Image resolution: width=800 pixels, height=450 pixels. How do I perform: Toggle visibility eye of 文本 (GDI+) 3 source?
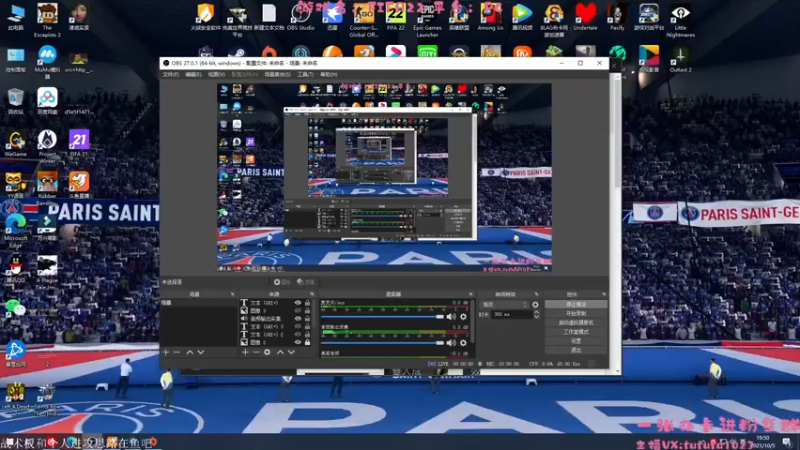pos(298,327)
